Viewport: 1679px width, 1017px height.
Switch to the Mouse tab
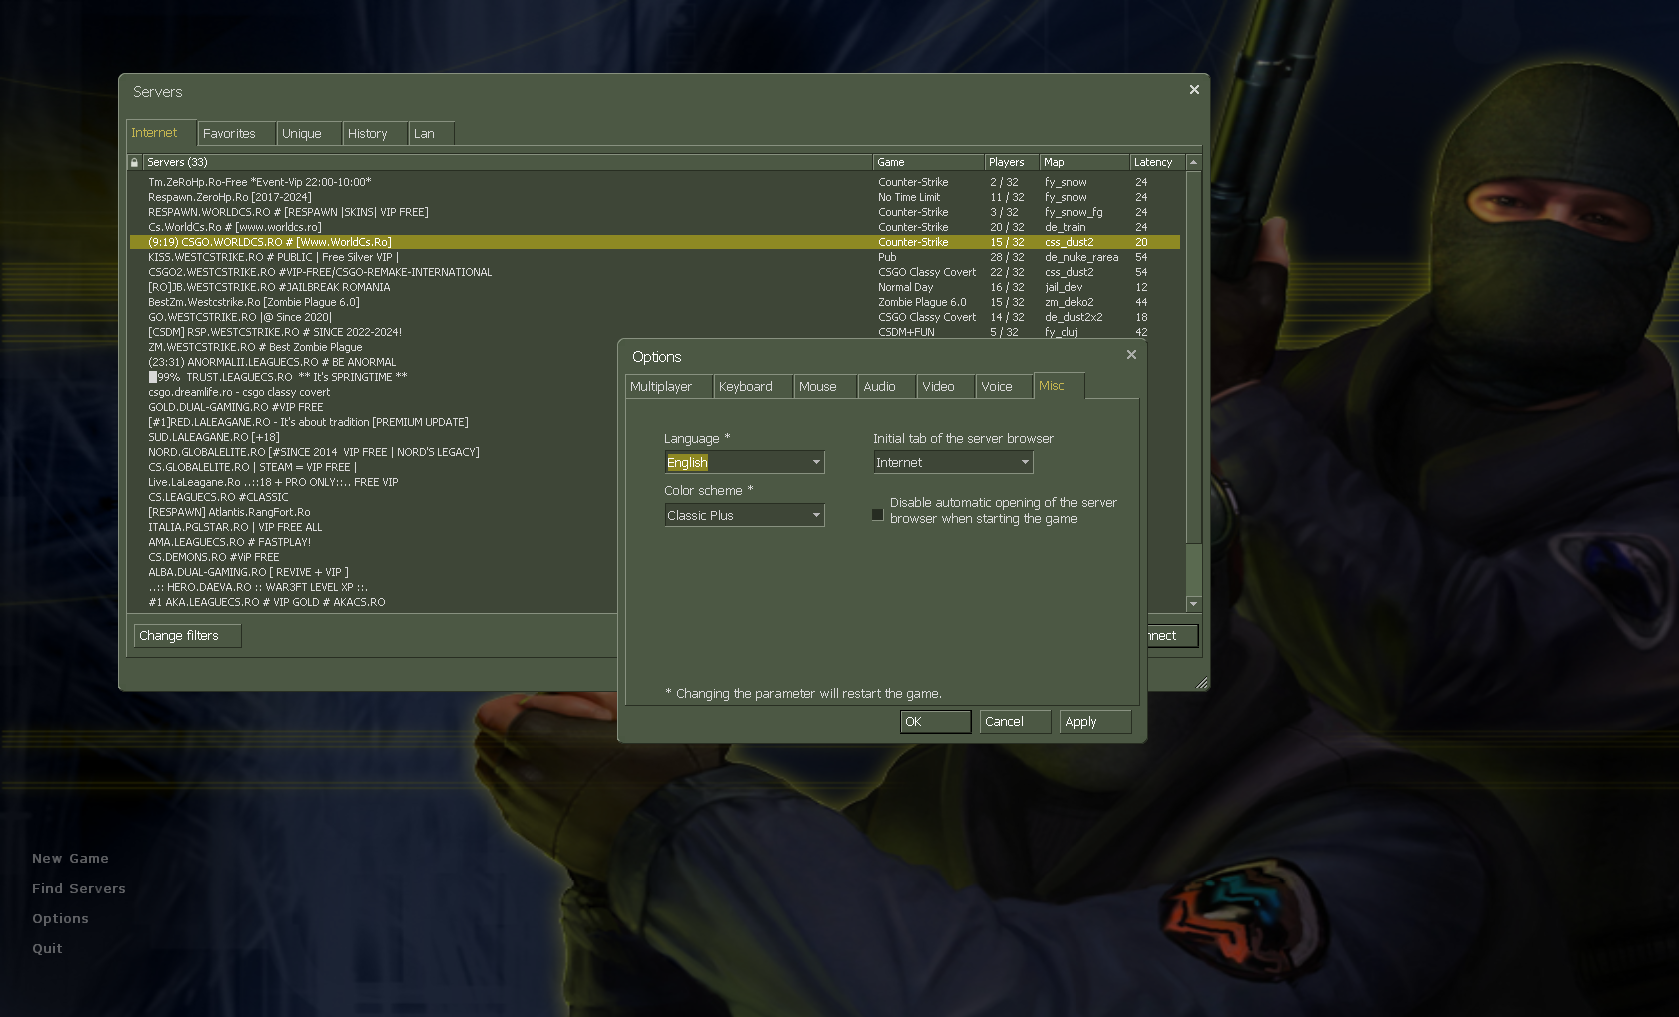[825, 387]
